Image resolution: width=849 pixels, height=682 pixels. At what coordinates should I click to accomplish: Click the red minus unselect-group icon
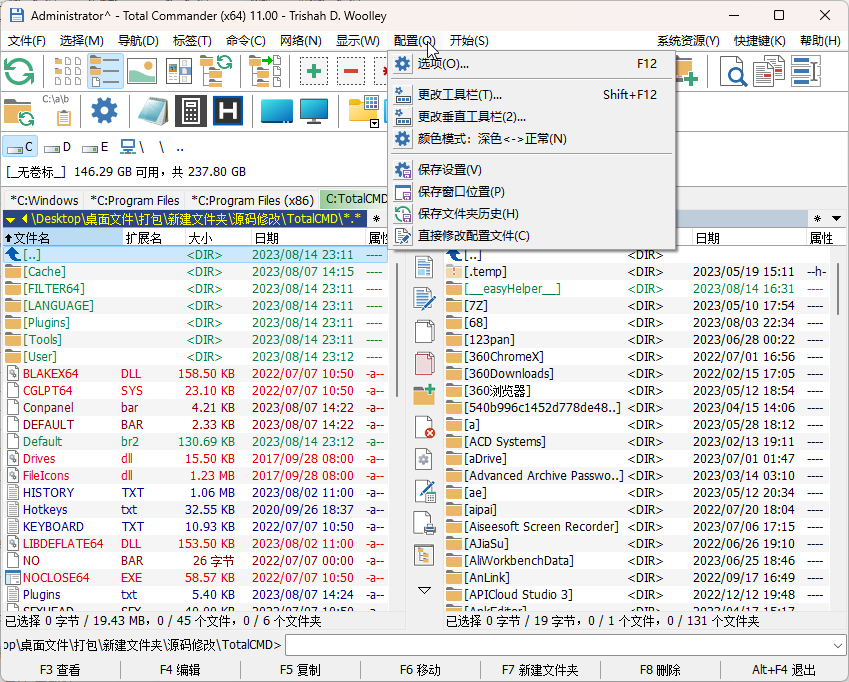pyautogui.click(x=351, y=71)
